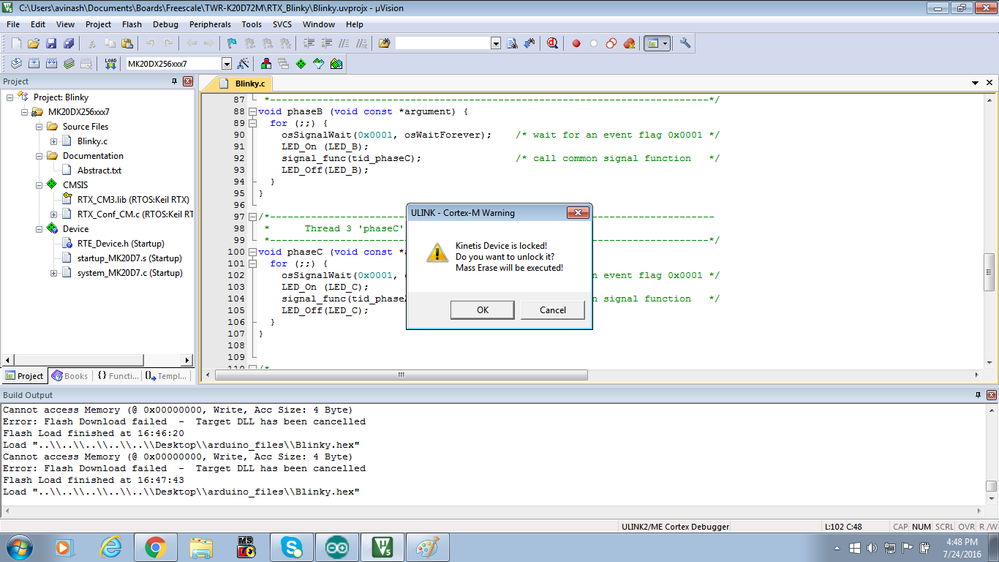Image resolution: width=999 pixels, height=562 pixels.
Task: Open the File menu
Action: pos(13,24)
